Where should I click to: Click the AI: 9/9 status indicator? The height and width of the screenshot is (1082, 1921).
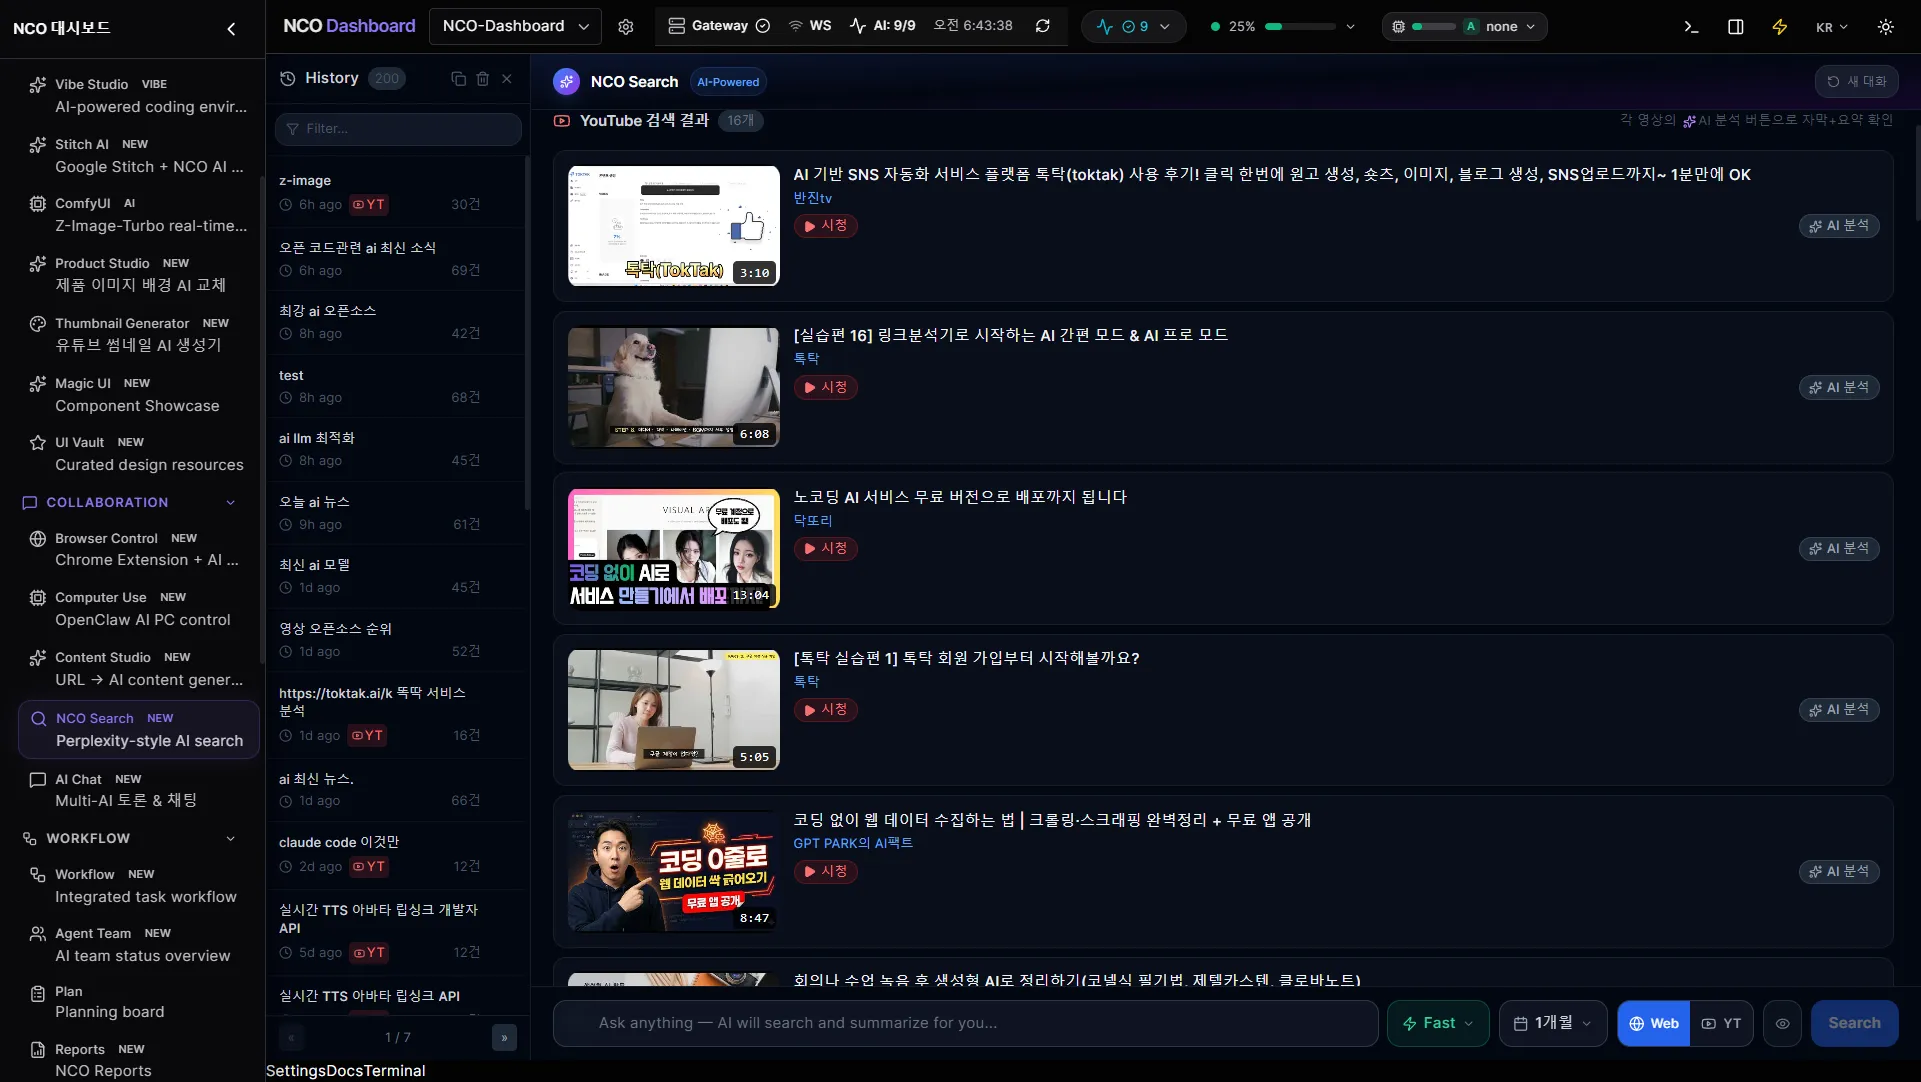point(883,26)
